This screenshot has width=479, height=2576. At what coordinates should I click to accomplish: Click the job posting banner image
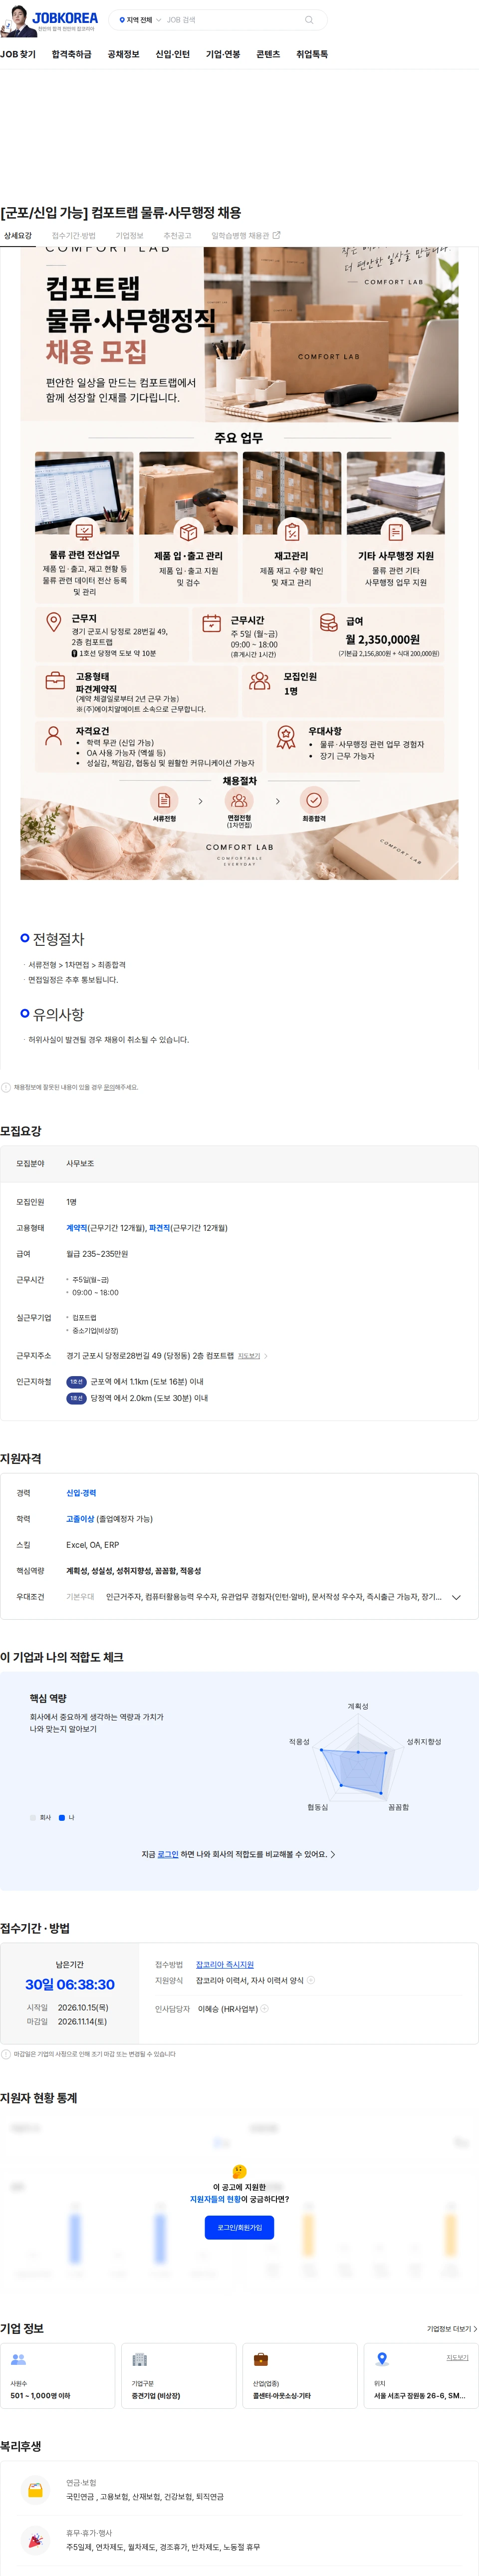click(239, 564)
